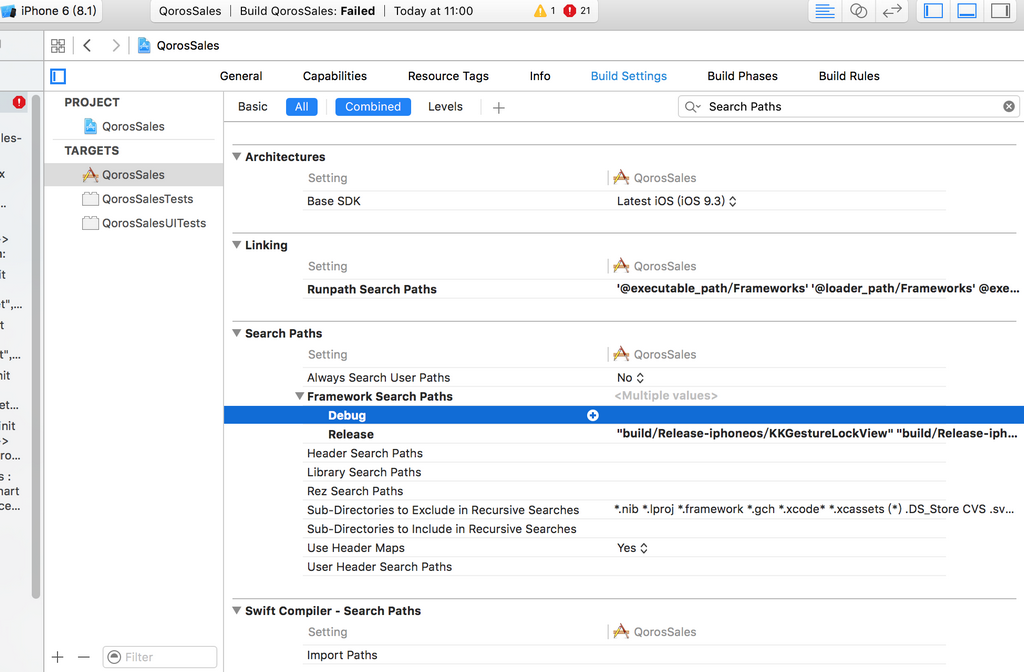Select the Rez Search Paths row
This screenshot has height=672, width=1024.
624,491
